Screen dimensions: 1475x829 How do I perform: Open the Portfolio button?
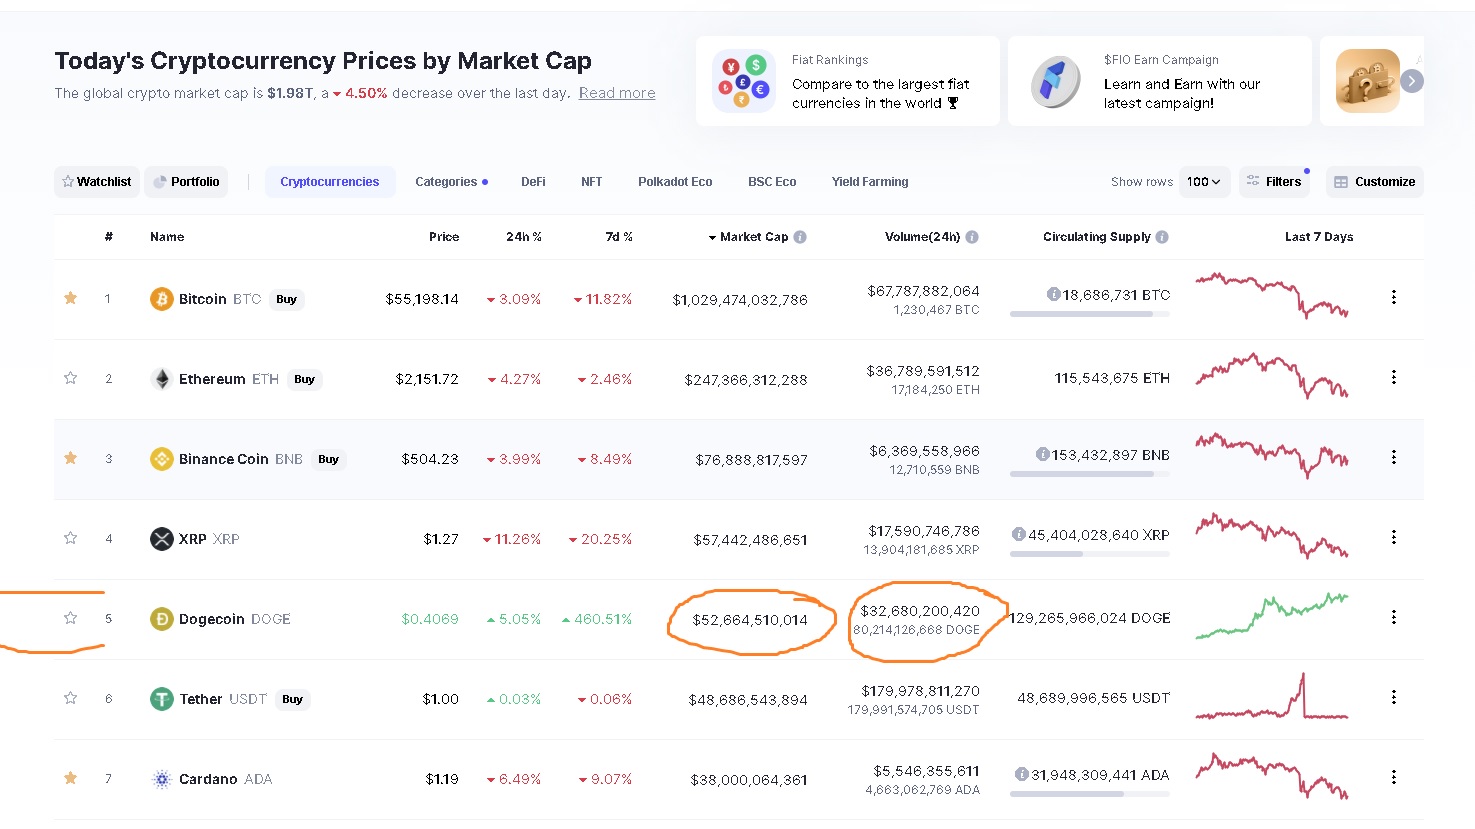tap(186, 182)
